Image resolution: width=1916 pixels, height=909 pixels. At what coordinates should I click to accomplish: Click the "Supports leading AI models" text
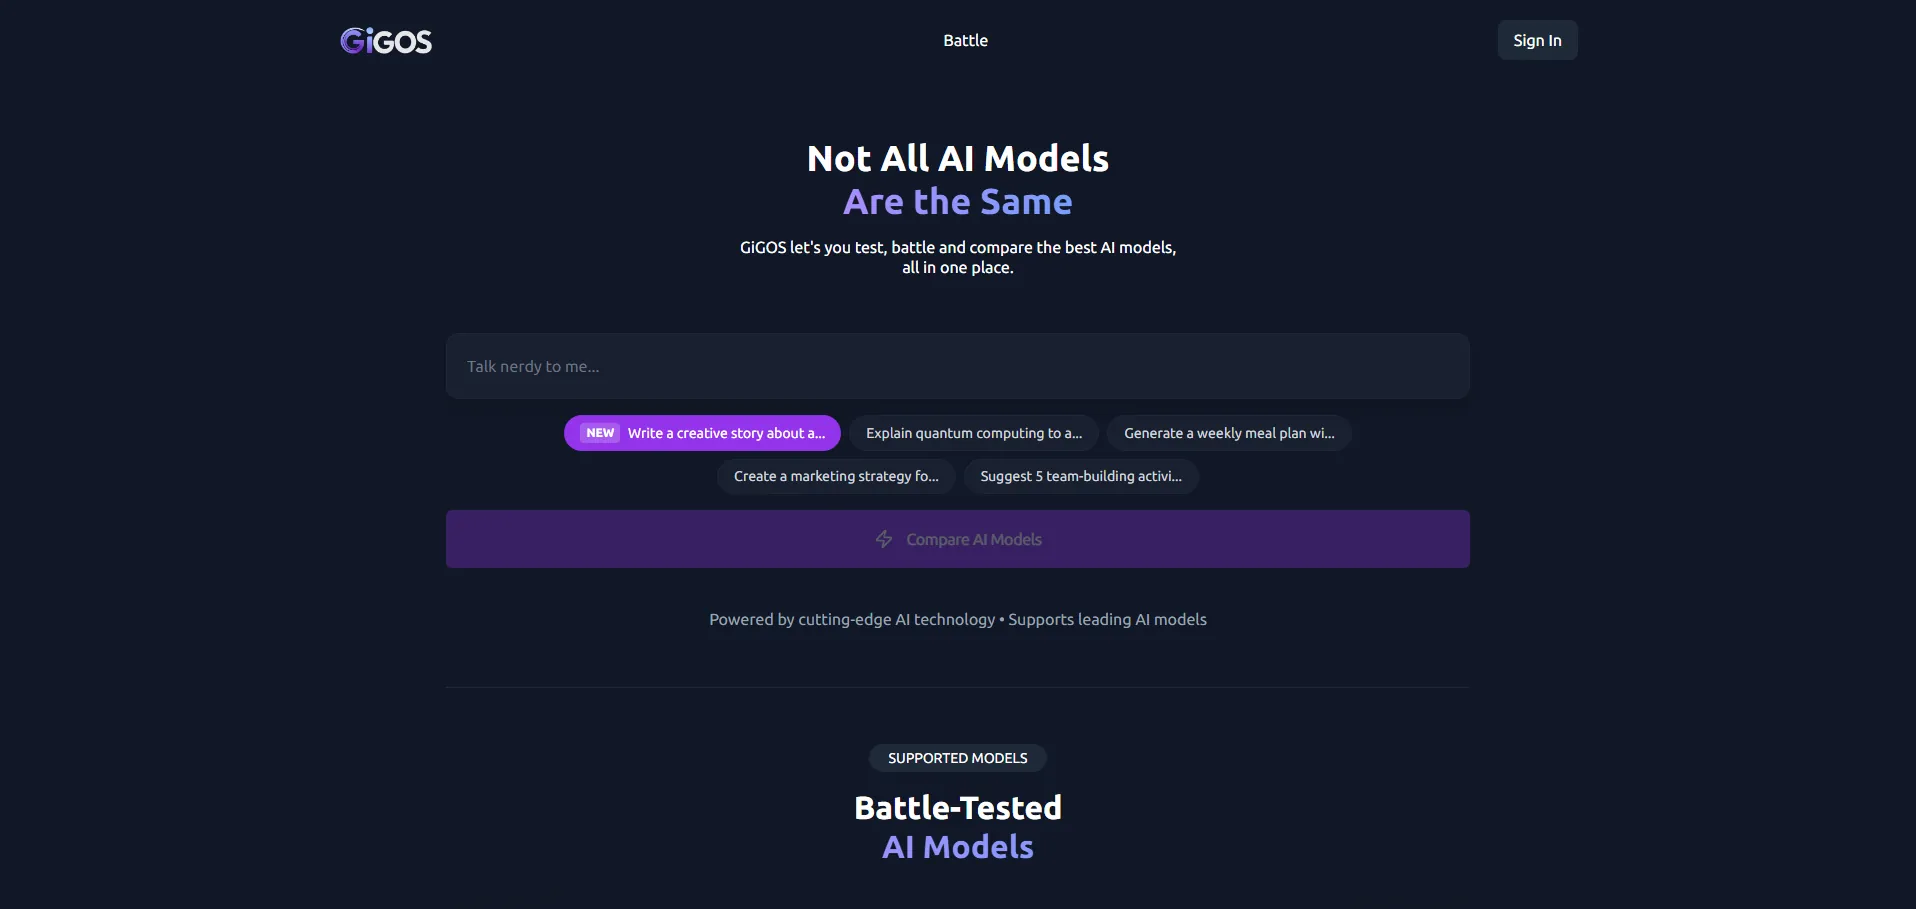[x=1107, y=620]
